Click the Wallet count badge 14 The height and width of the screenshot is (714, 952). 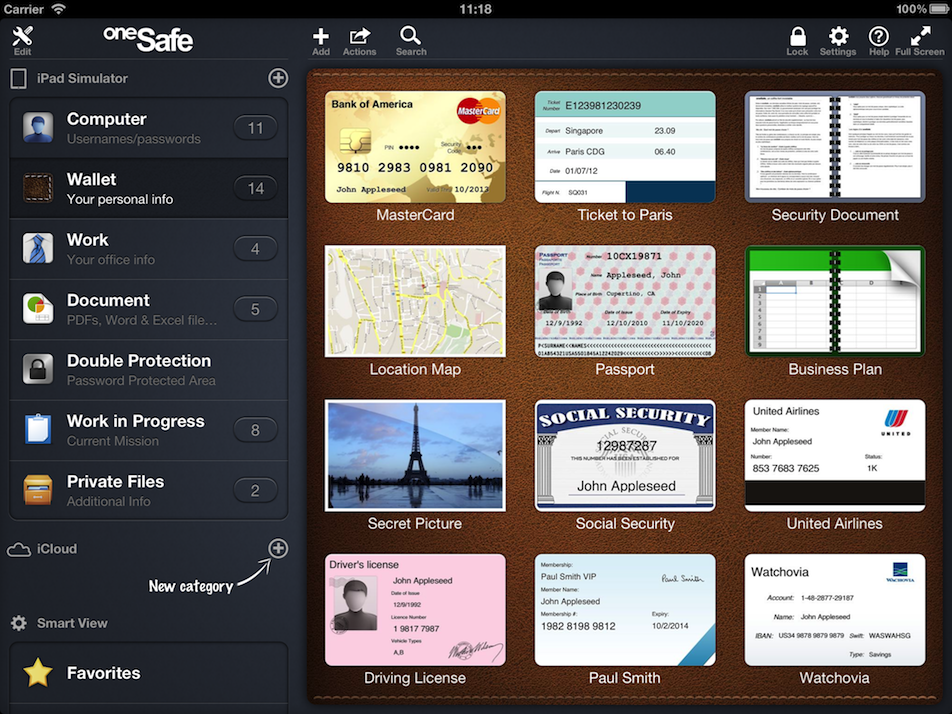(256, 188)
